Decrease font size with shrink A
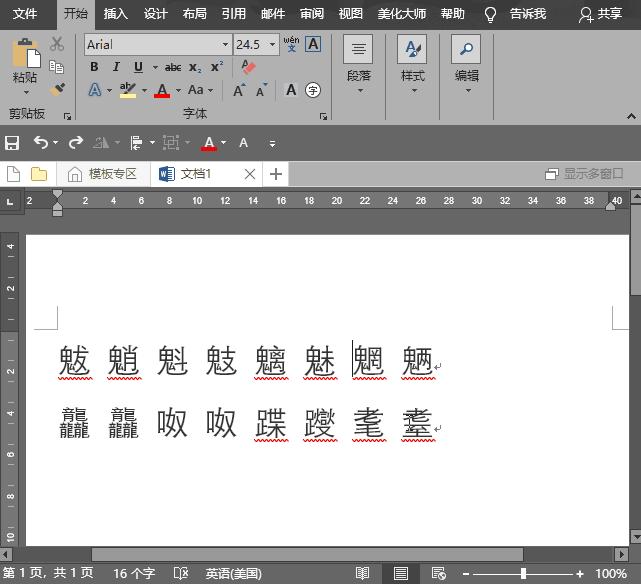 pyautogui.click(x=262, y=90)
